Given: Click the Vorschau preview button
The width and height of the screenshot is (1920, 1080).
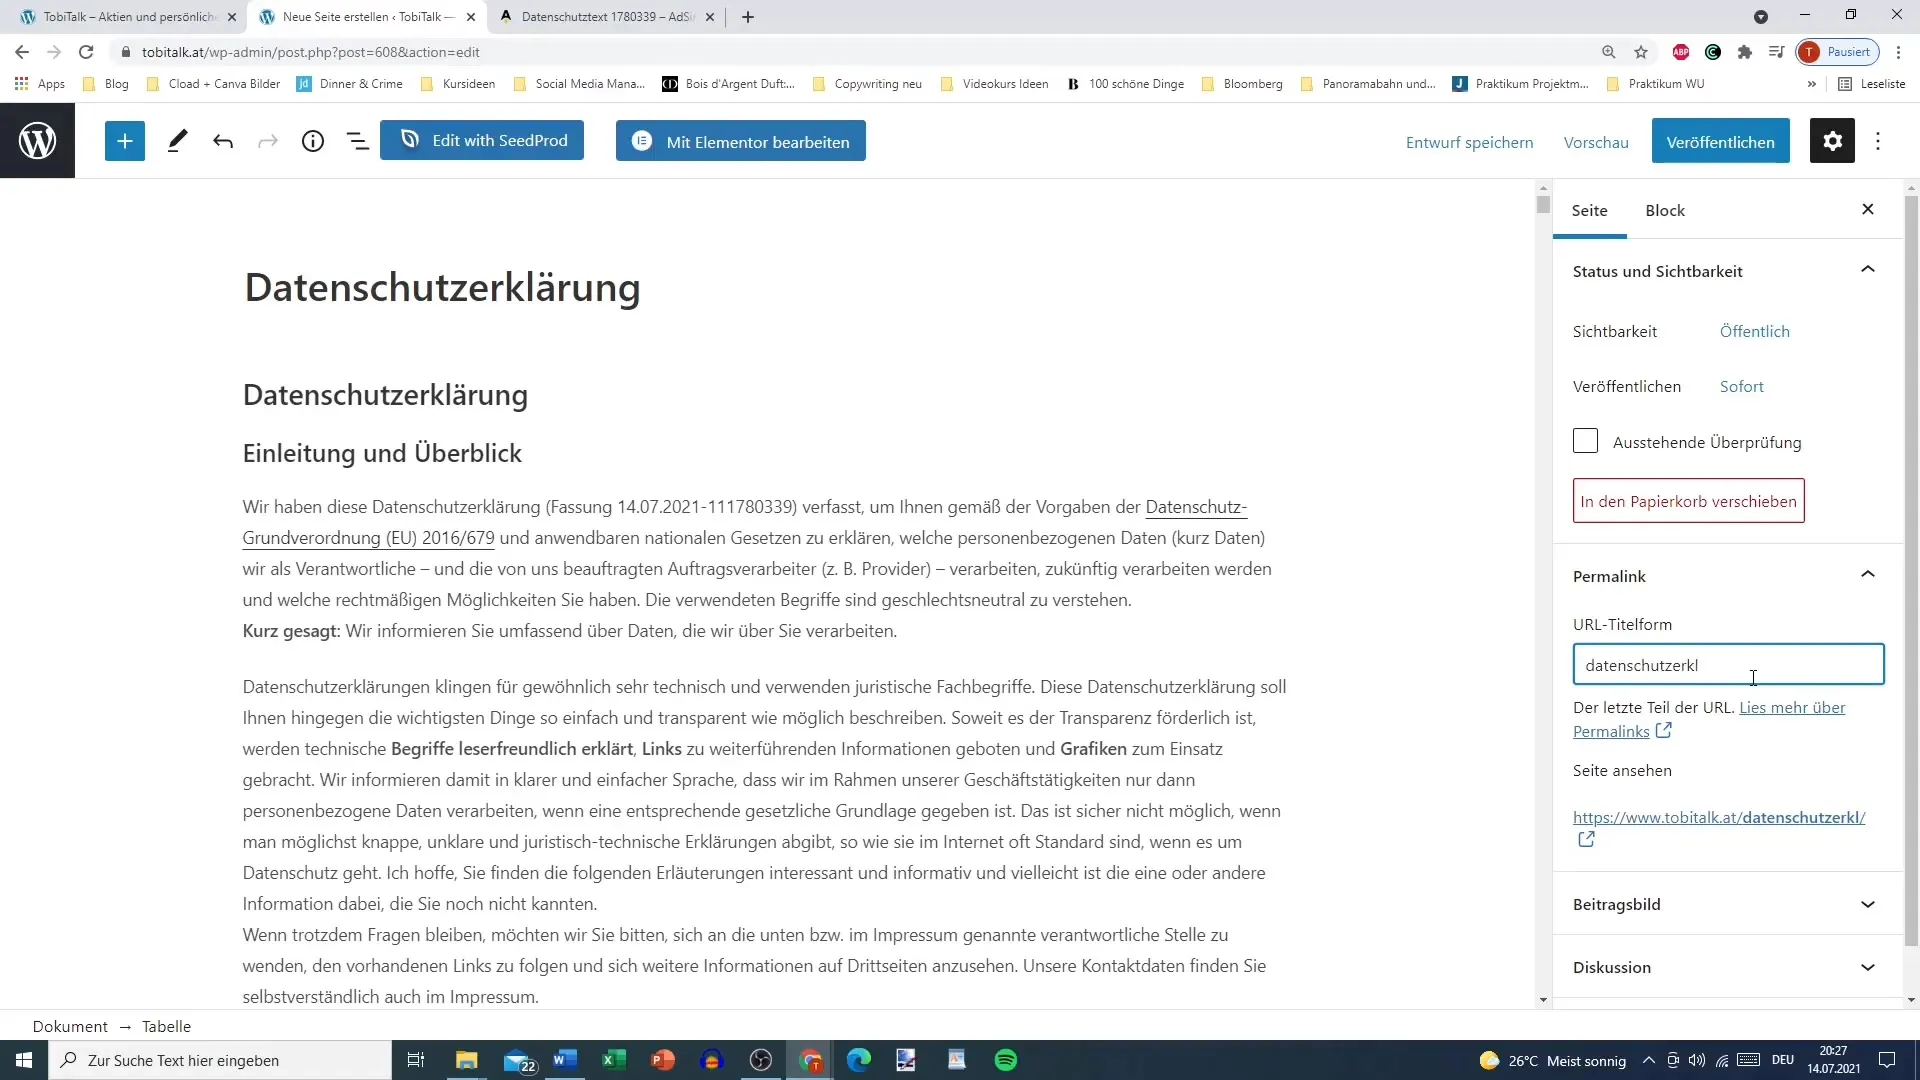Looking at the screenshot, I should click(1596, 141).
